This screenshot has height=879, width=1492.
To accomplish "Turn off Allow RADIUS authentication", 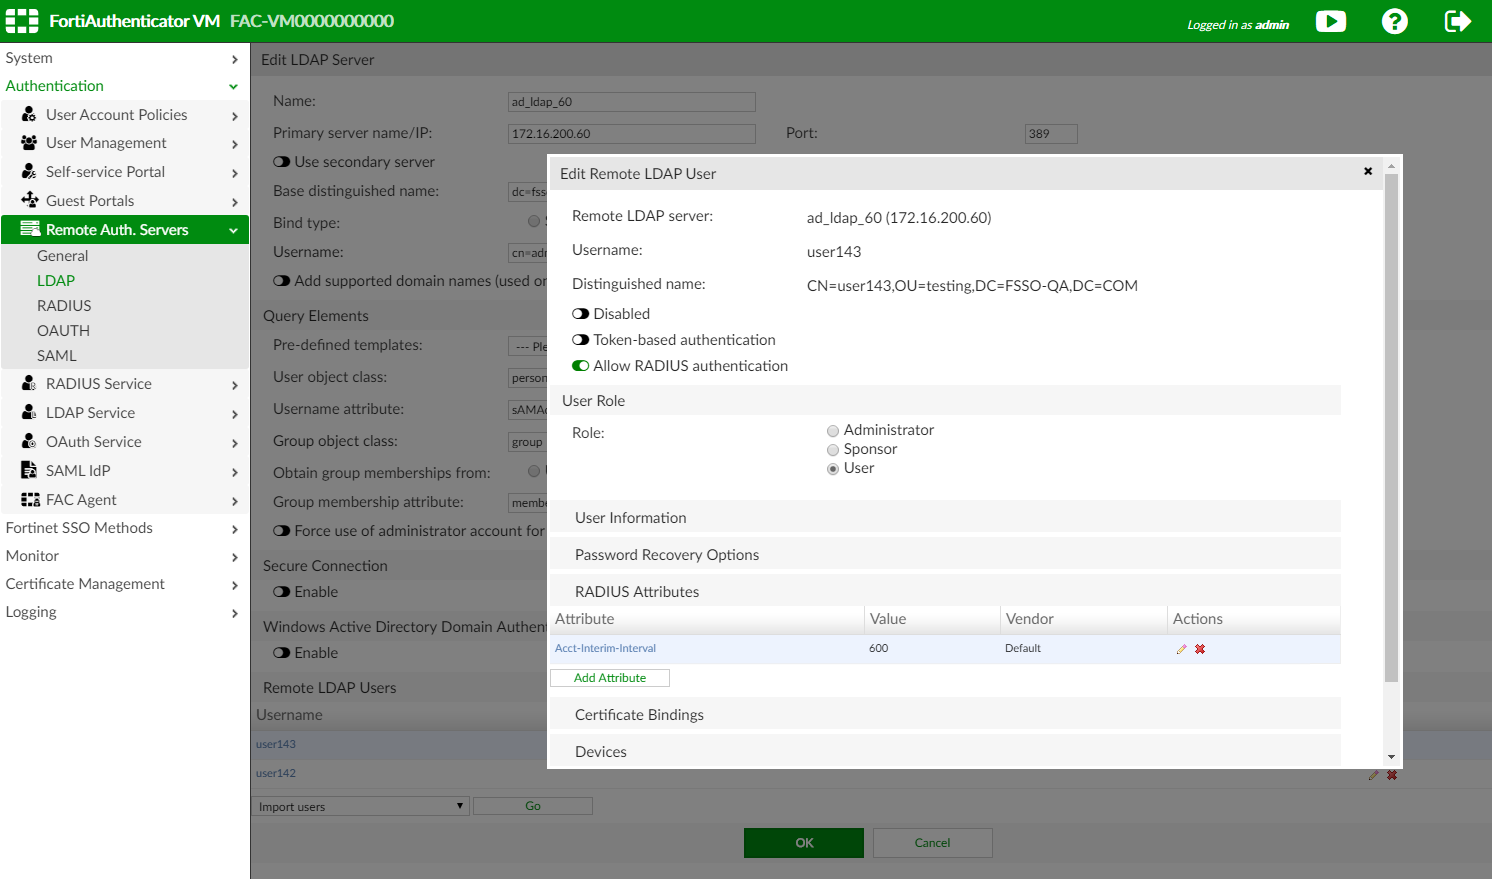I will pos(581,366).
